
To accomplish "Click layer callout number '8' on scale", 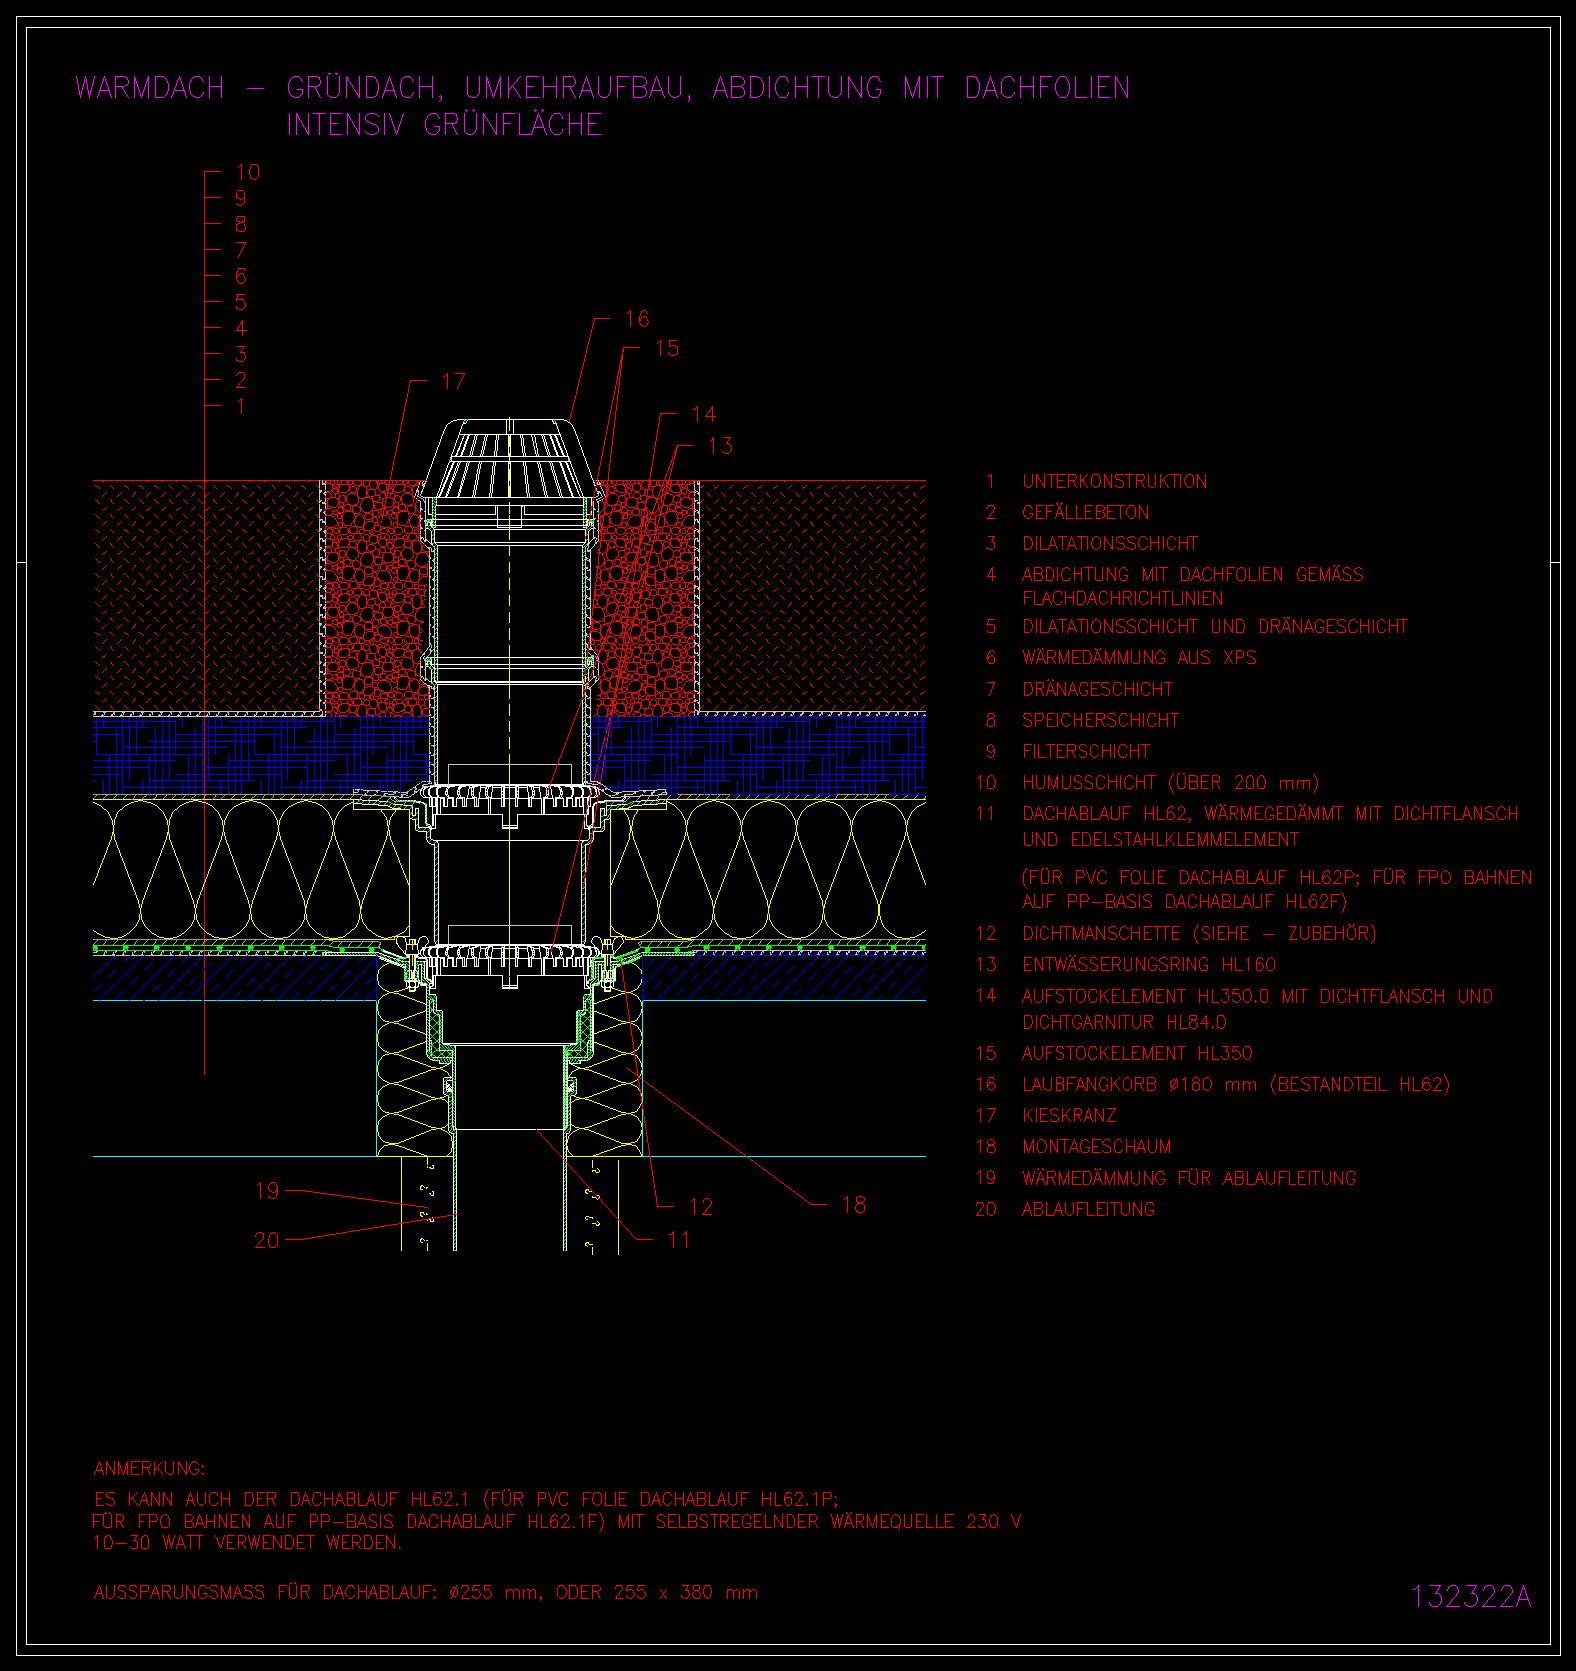I will (241, 224).
